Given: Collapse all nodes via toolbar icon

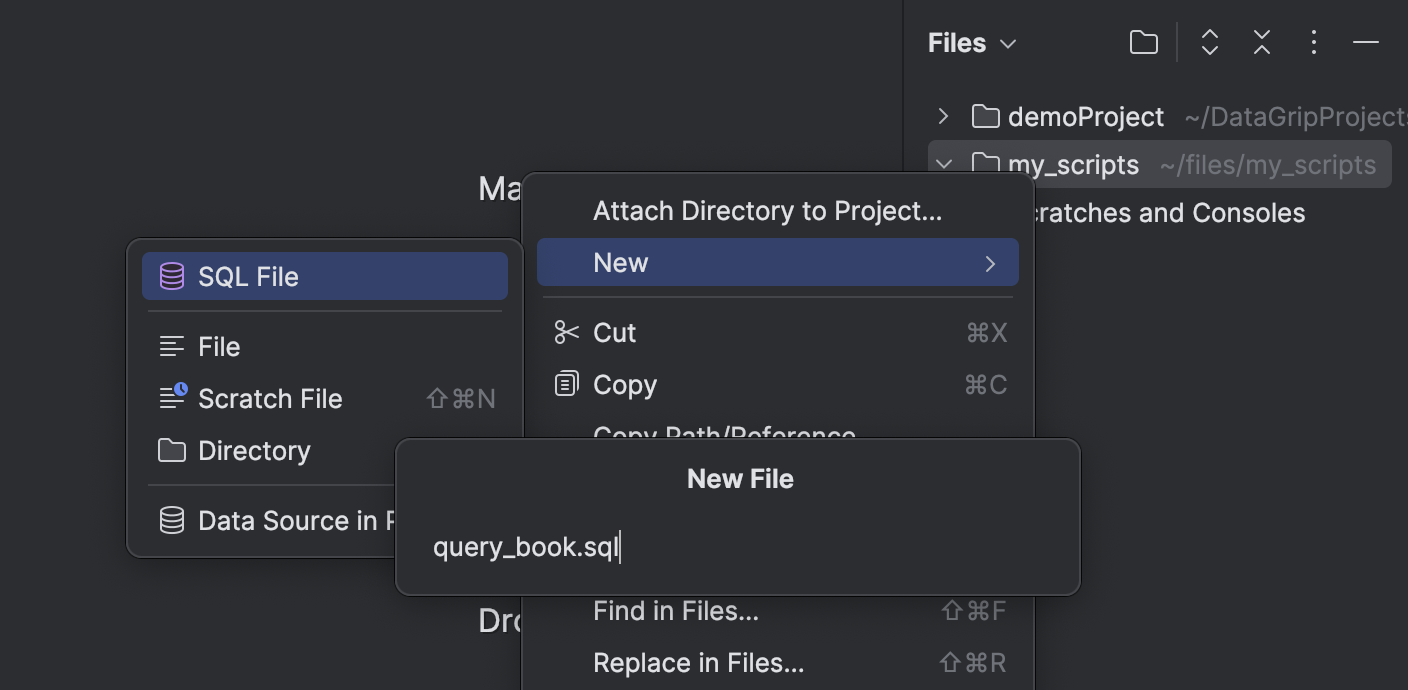Looking at the screenshot, I should coord(1261,42).
